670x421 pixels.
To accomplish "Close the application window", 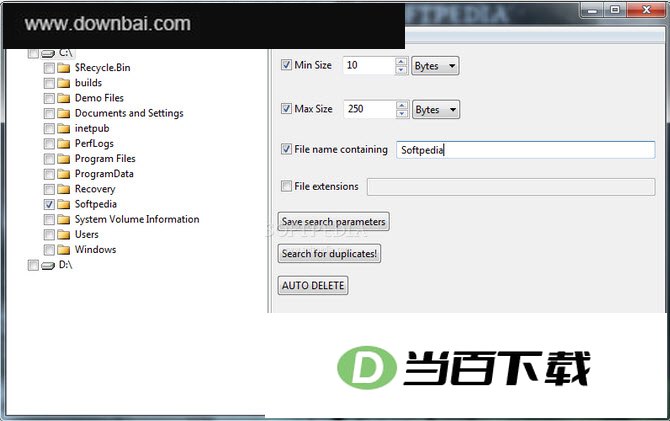I will pos(646,10).
